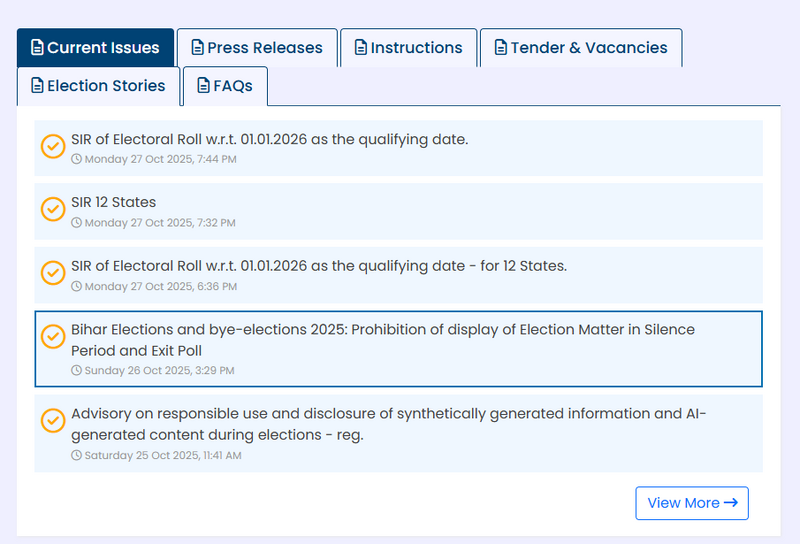Switch to the Press Releases tab
800x544 pixels.
257,48
